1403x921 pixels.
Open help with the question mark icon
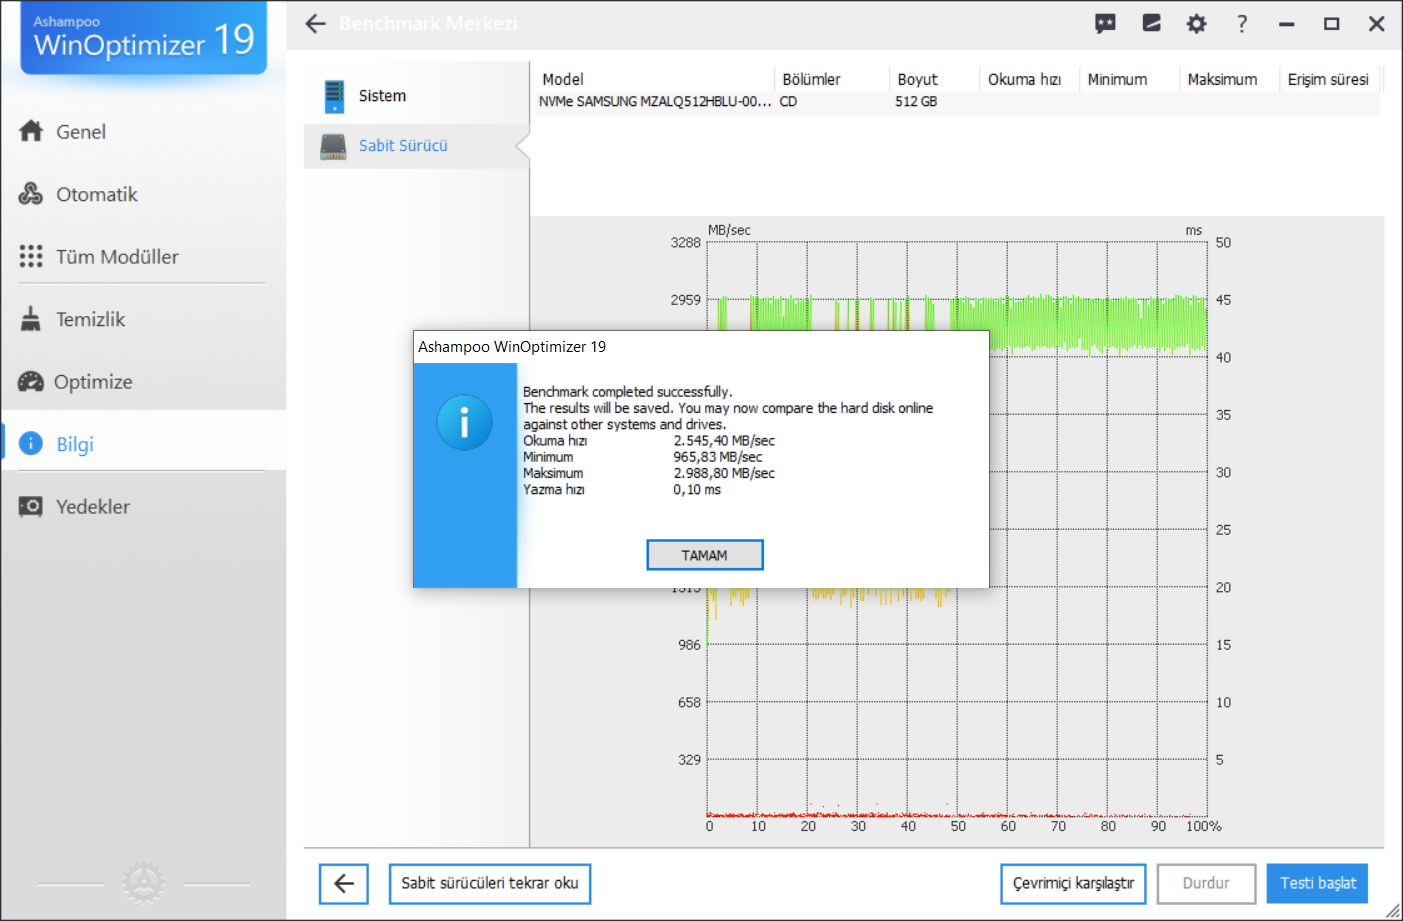pyautogui.click(x=1242, y=24)
